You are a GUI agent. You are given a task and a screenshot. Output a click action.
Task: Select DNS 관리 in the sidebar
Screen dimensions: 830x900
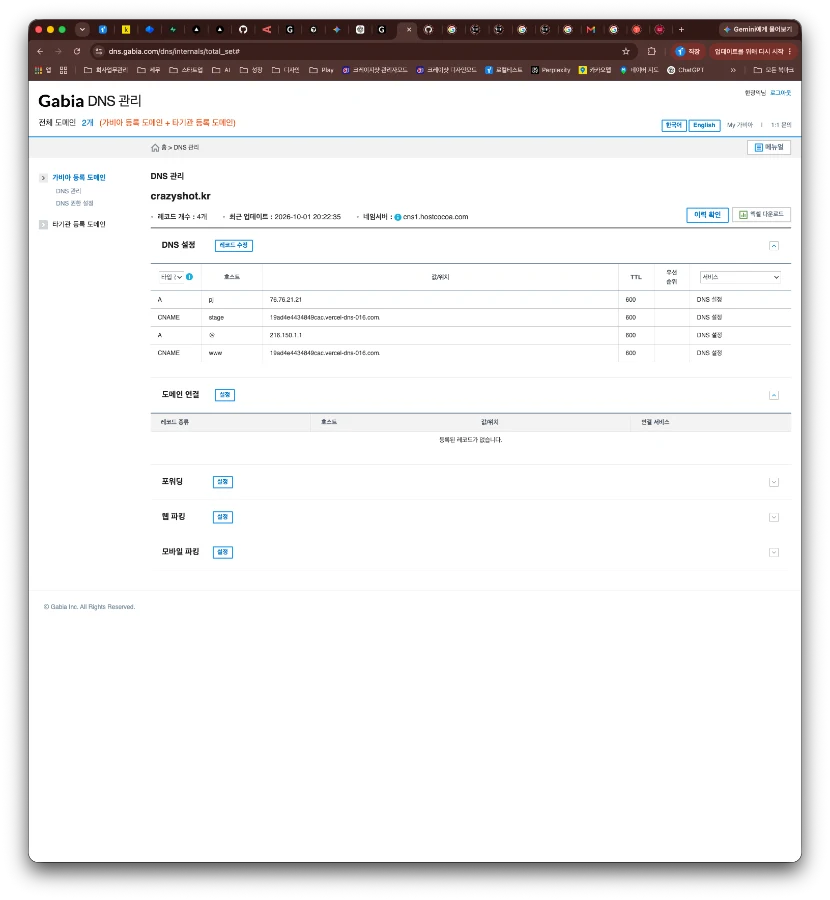click(x=68, y=191)
